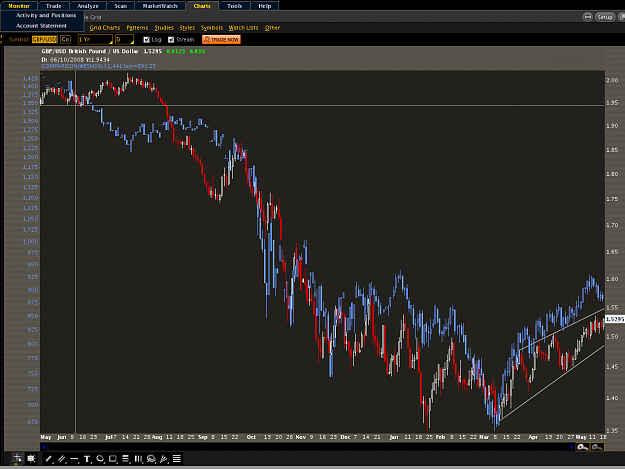Open the 1 Yr time frame dropdown
The image size is (625, 469).
95,39
